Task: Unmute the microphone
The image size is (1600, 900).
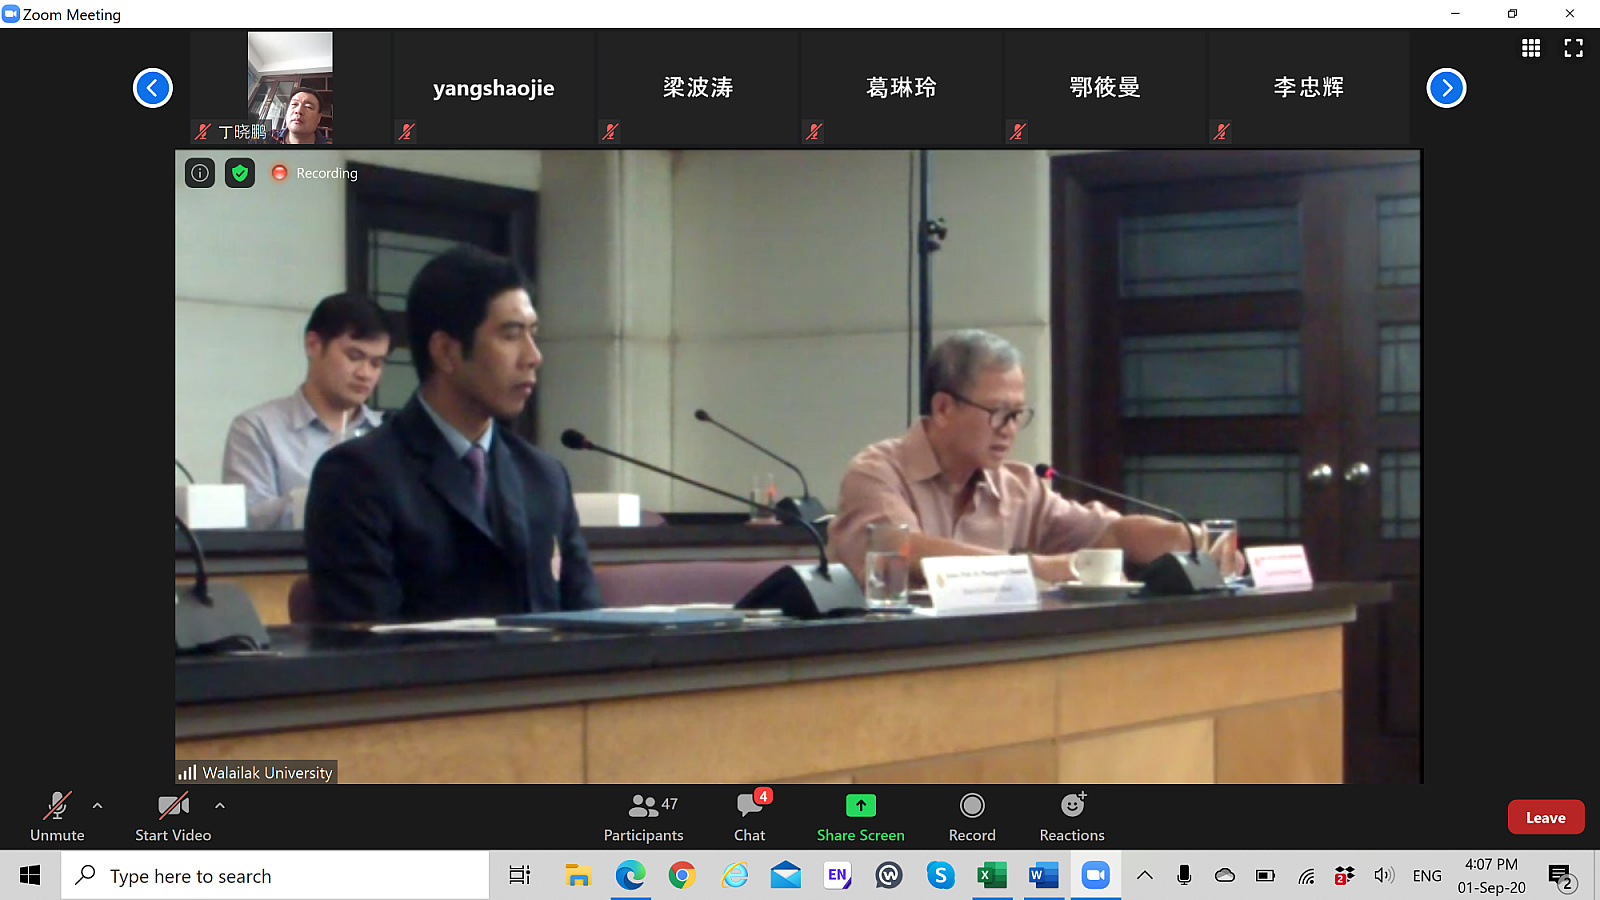Action: tap(57, 817)
